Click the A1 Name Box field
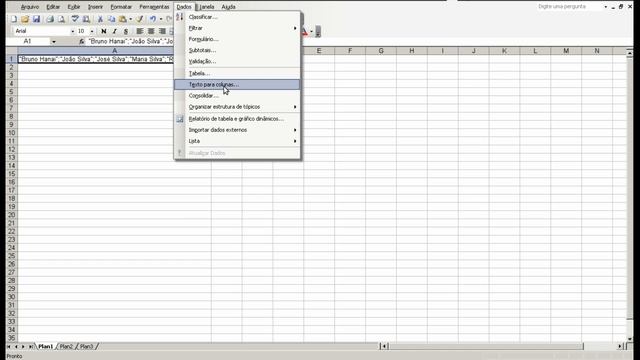Image resolution: width=640 pixels, height=360 pixels. 28,41
